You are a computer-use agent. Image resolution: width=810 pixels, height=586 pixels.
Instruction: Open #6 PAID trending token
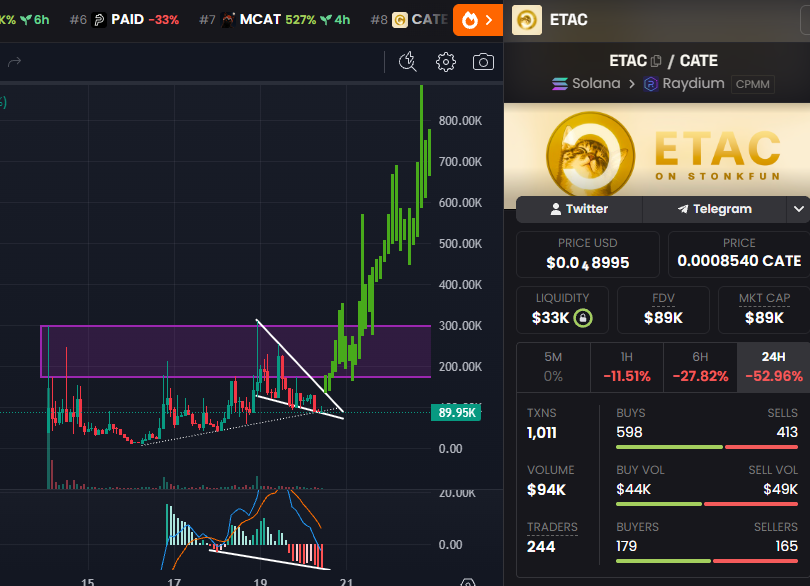click(x=124, y=20)
